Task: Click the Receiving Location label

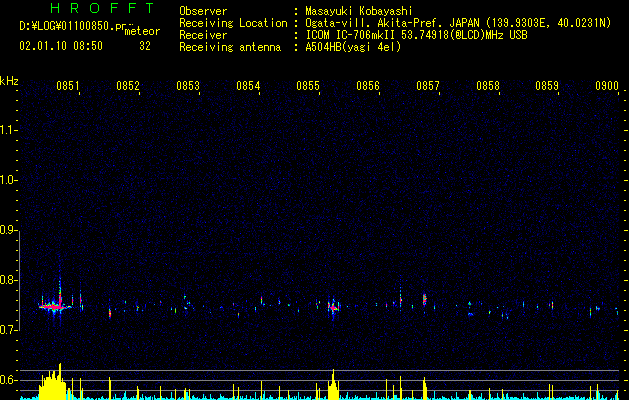Action: coord(233,23)
